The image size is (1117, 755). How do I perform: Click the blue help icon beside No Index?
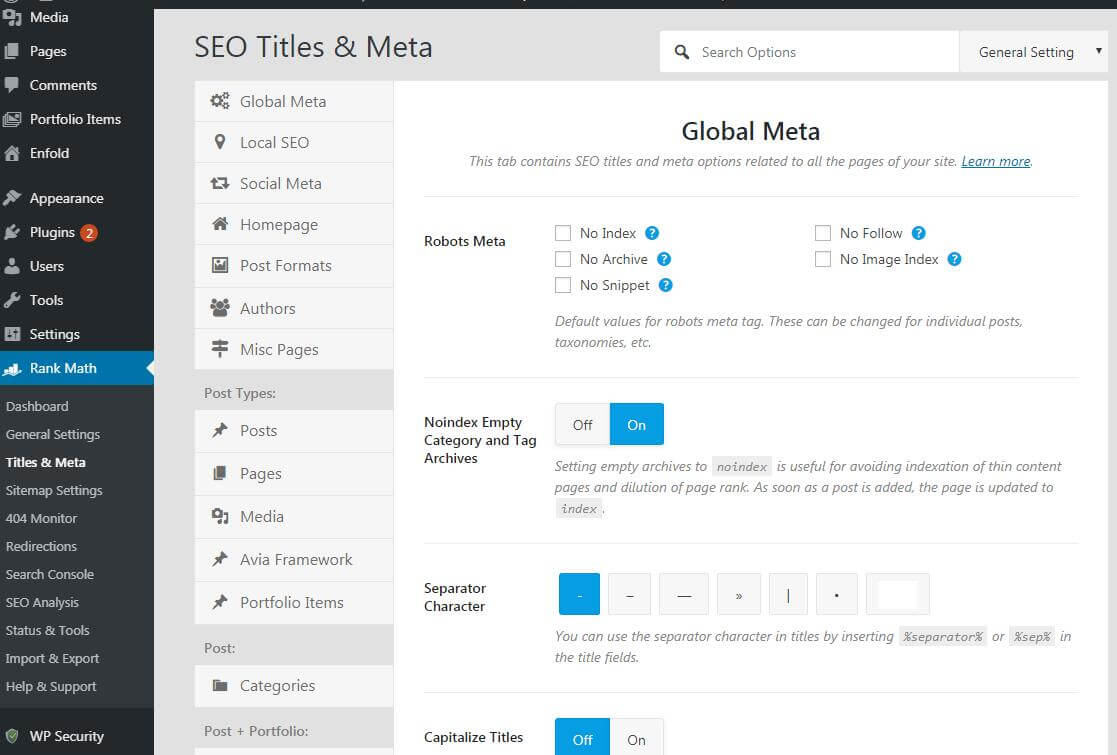coord(652,233)
